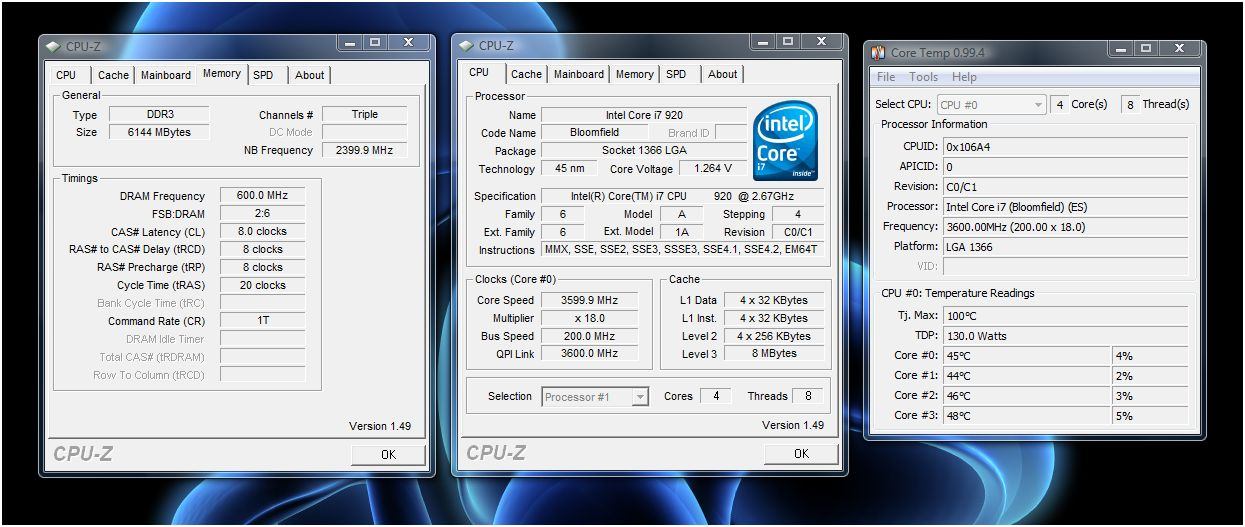This screenshot has height=527, width=1245.
Task: Minimize the Core Temp window
Action: point(1119,48)
